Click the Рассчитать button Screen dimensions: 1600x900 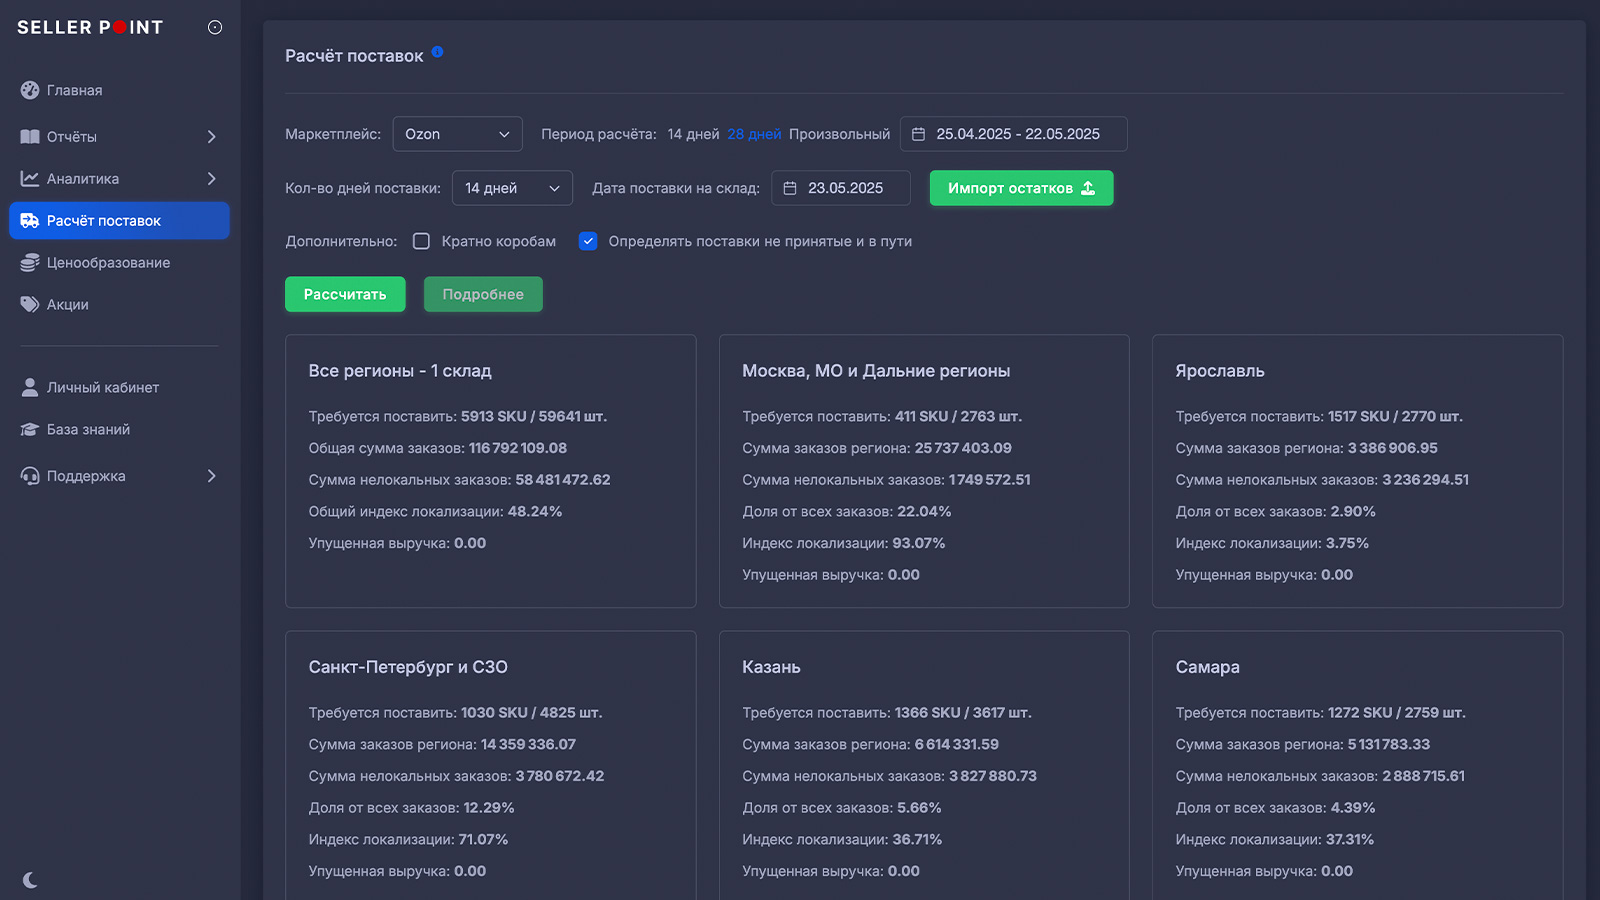[x=345, y=294]
